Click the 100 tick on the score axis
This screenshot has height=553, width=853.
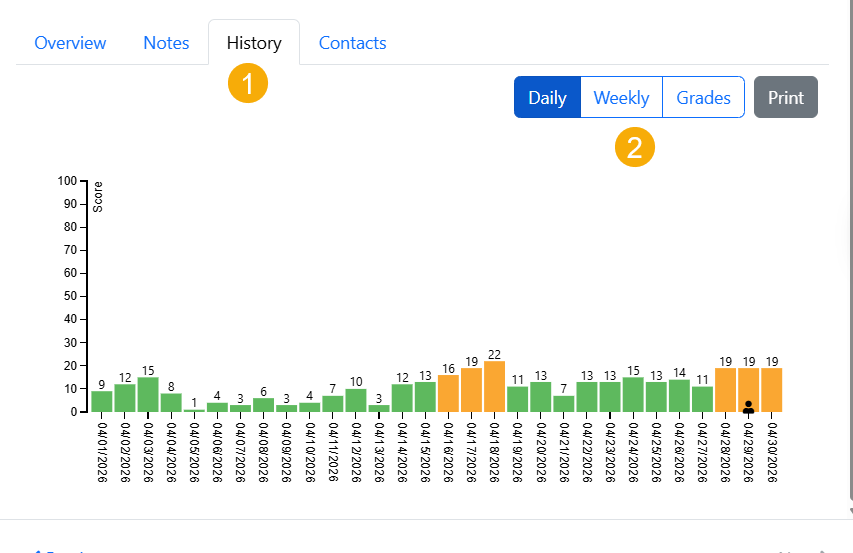(67, 181)
